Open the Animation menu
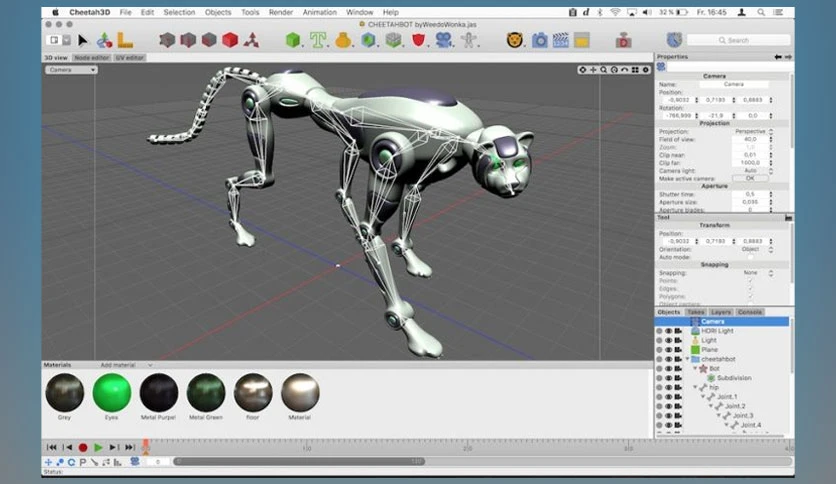 (x=319, y=12)
